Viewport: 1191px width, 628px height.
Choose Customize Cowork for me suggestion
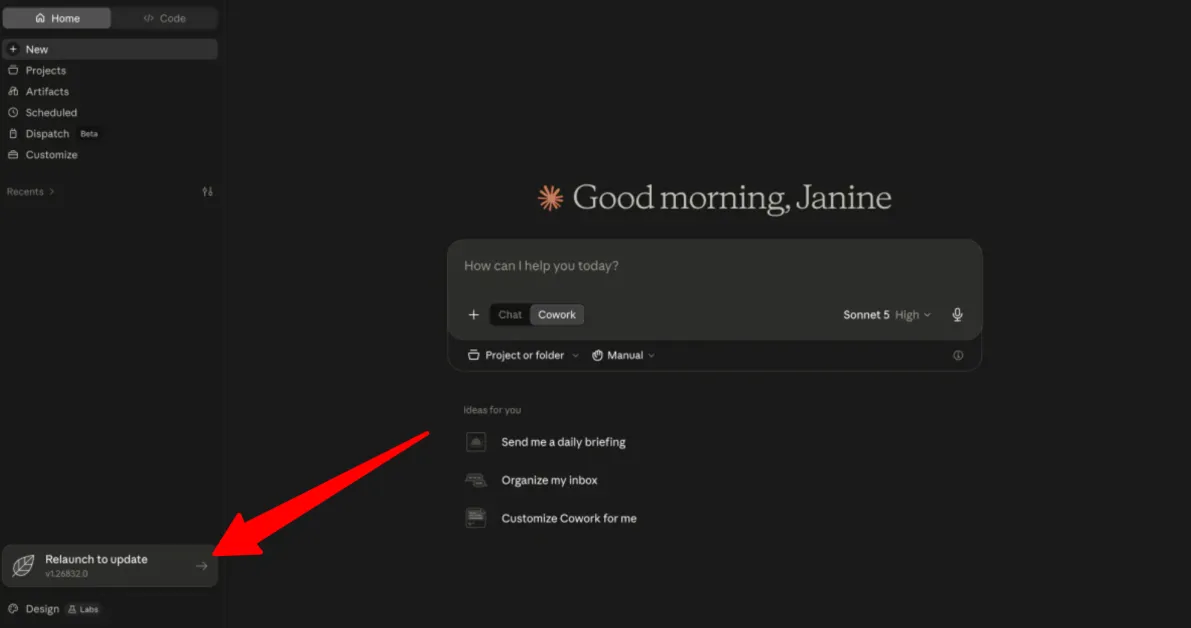point(569,519)
